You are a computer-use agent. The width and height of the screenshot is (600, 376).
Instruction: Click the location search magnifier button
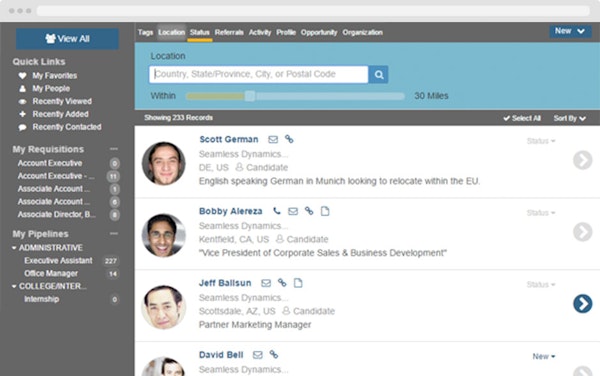(378, 75)
